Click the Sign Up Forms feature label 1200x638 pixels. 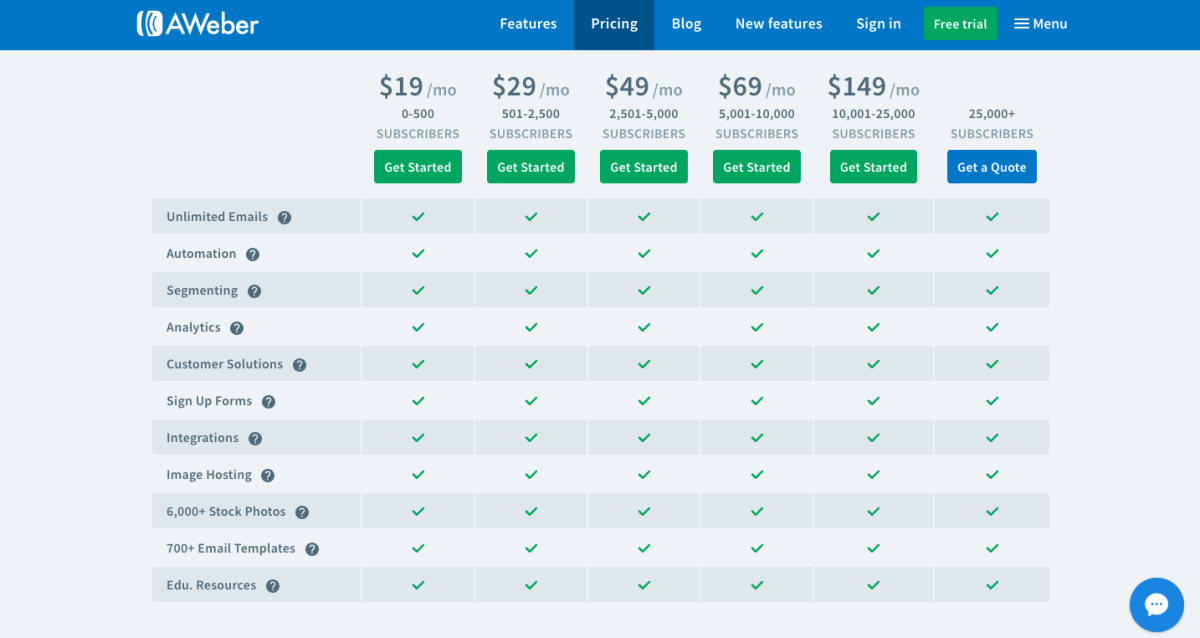coord(209,402)
